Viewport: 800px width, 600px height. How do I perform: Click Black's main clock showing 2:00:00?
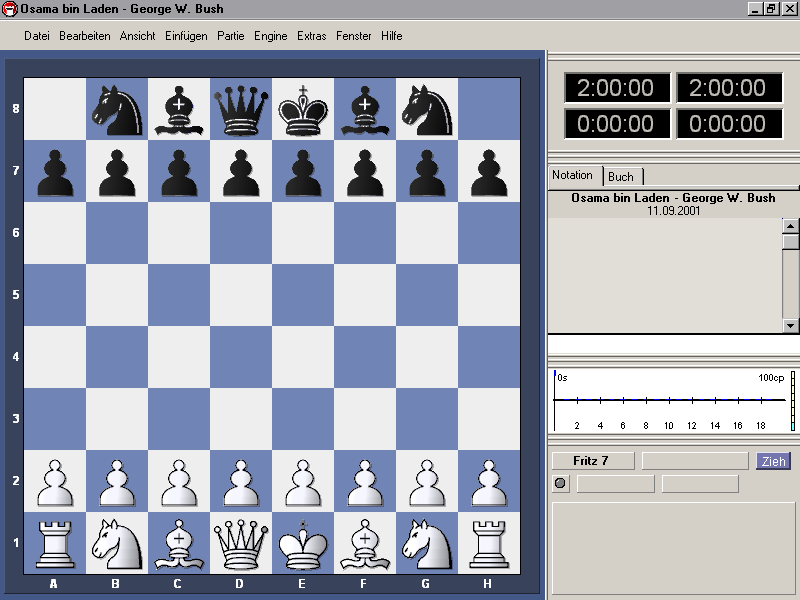pos(729,88)
